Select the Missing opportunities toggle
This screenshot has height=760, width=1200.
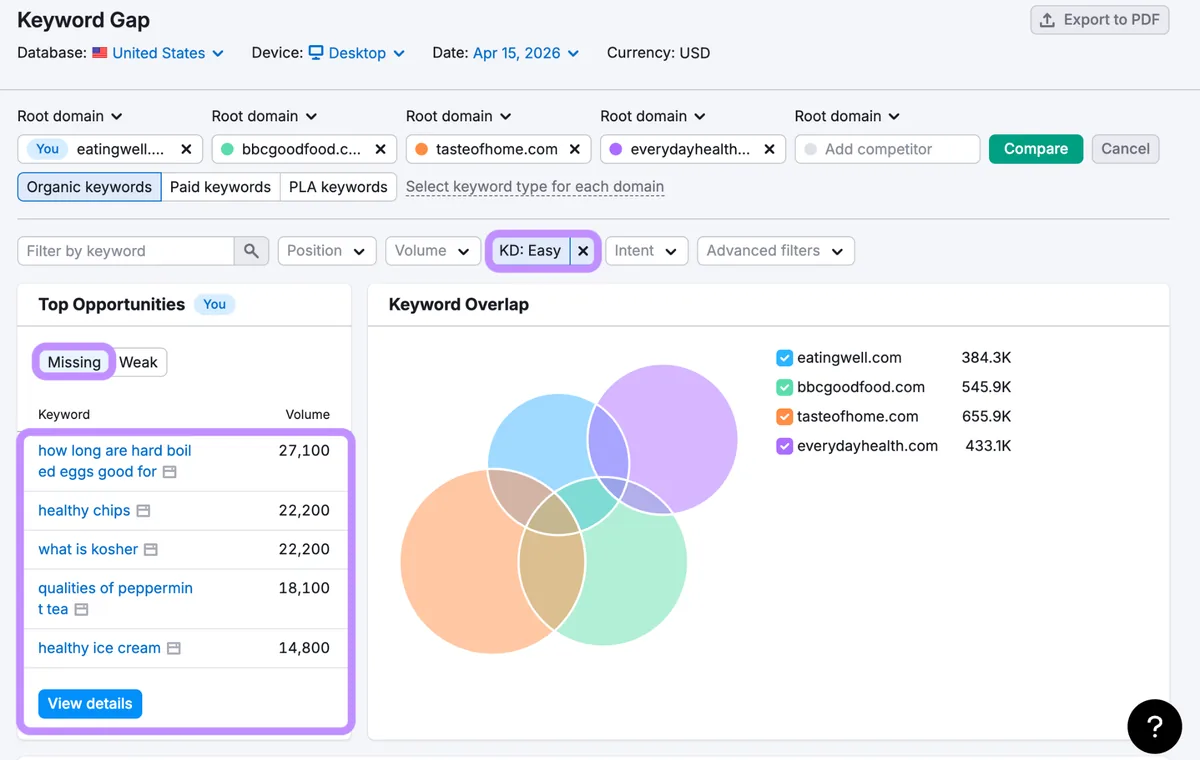coord(74,362)
